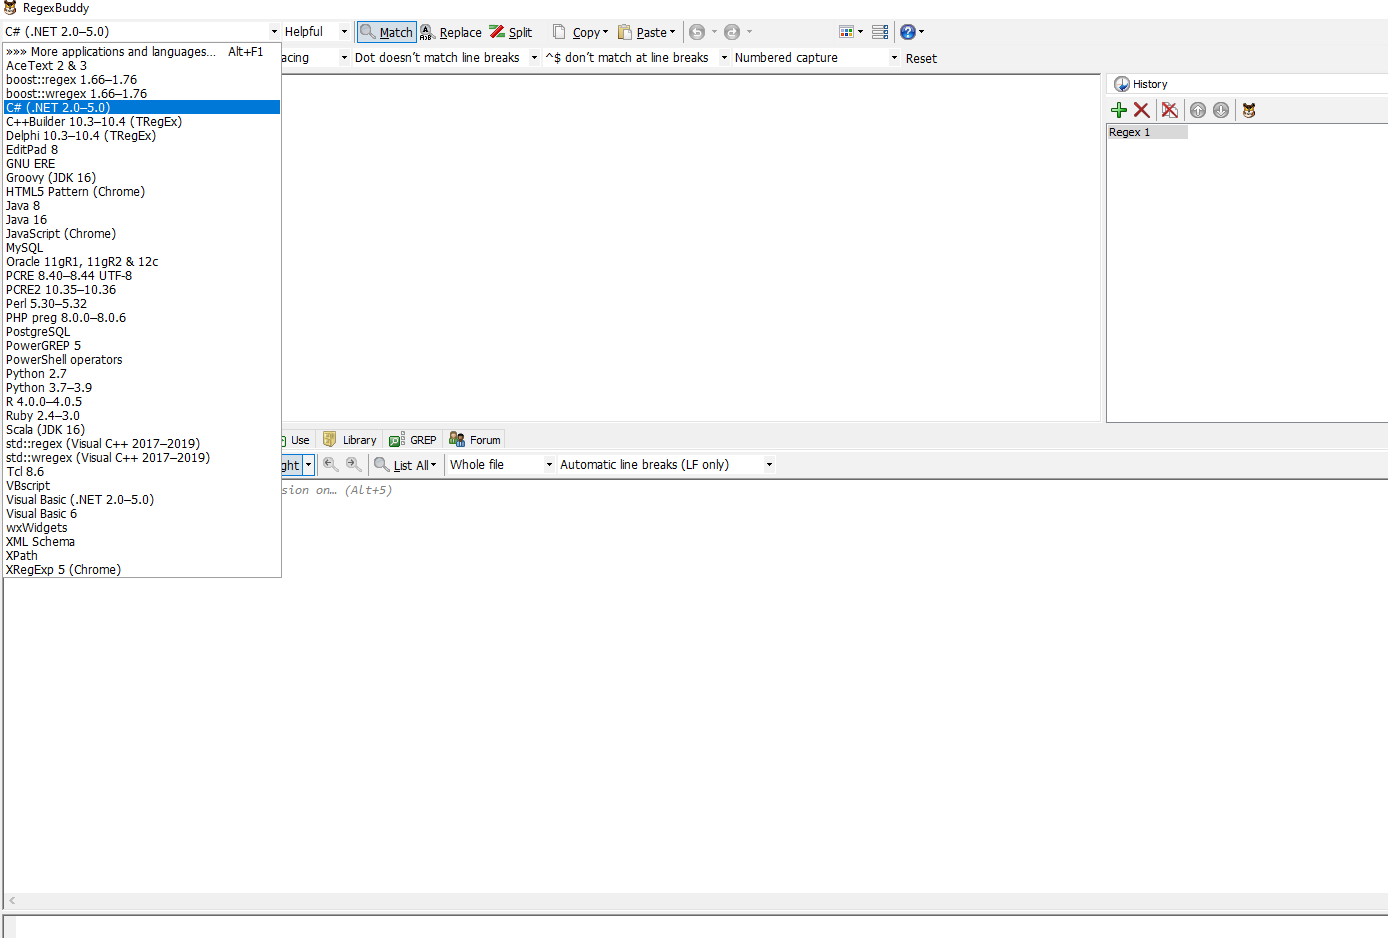Choose Oracle 11gR1, 11gR2 & 12c
The width and height of the screenshot is (1388, 938).
[142, 262]
